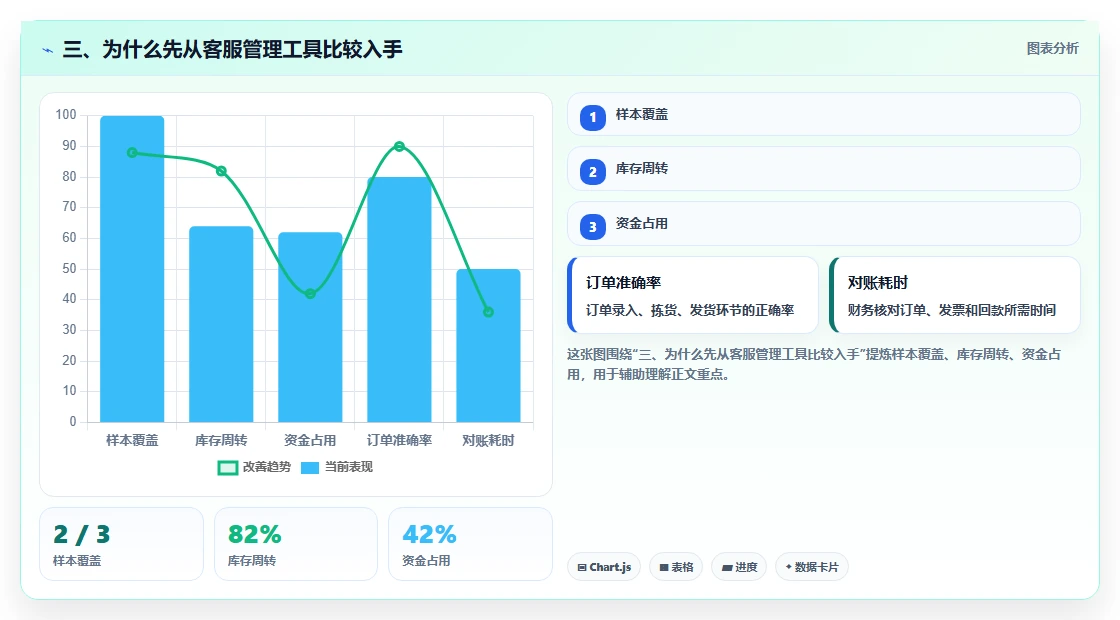Click the 对账耗时 bar in chart
The height and width of the screenshot is (620, 1120).
tap(489, 345)
